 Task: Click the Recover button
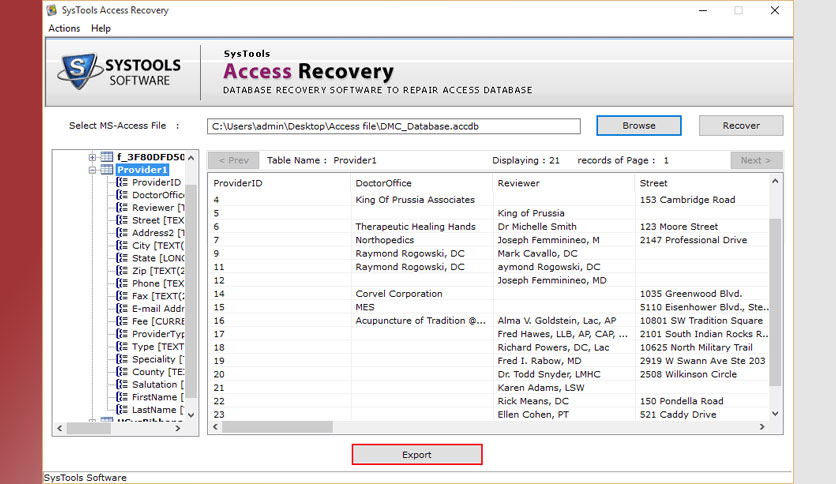(741, 125)
